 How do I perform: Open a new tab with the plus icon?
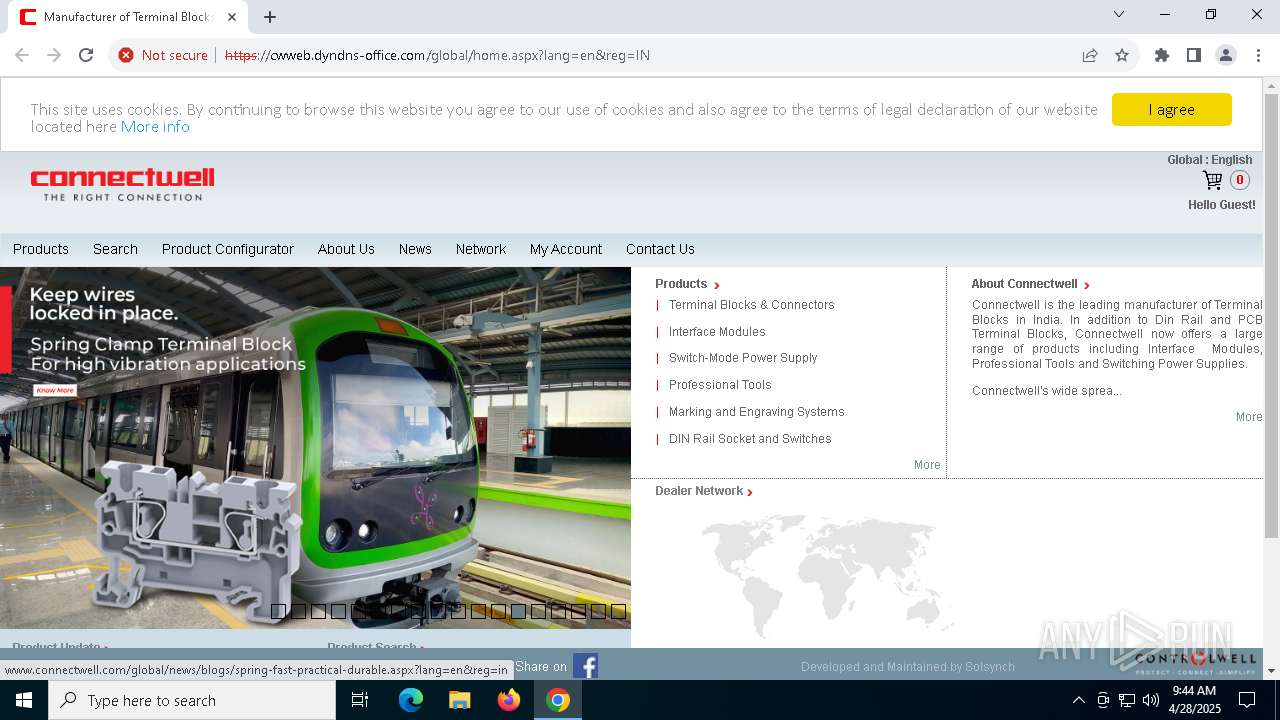point(270,17)
